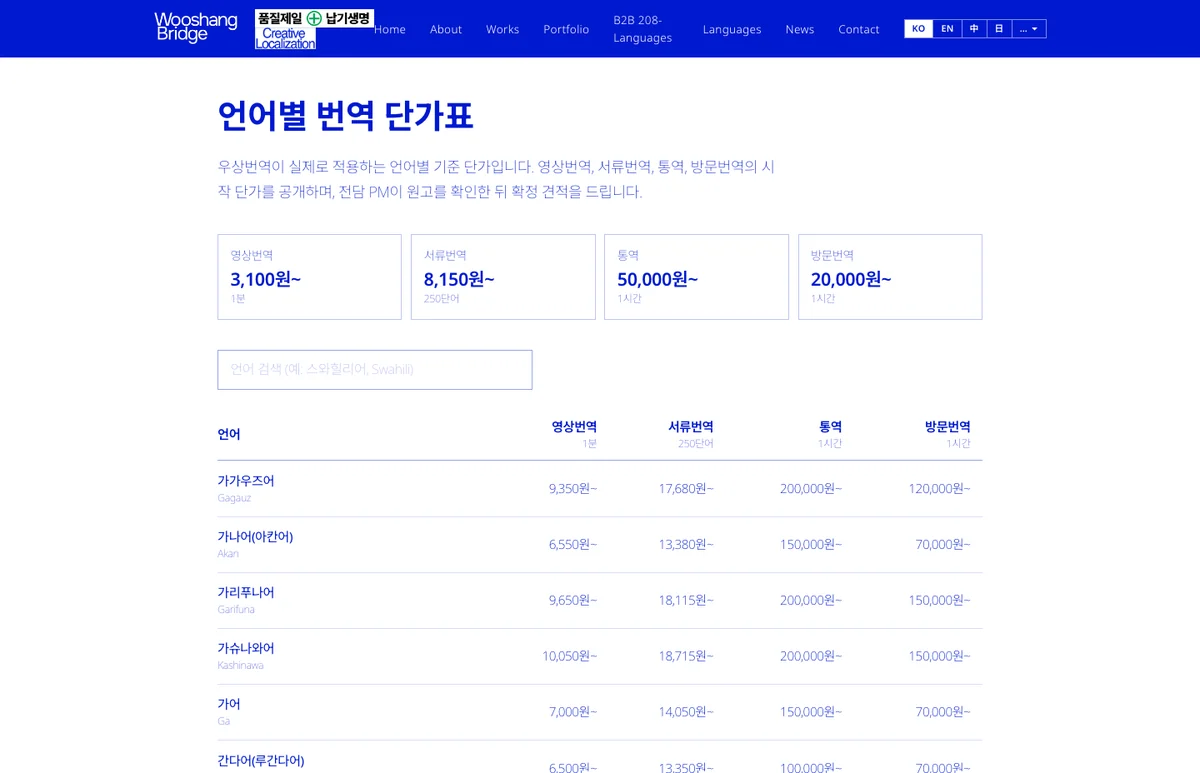This screenshot has height=773, width=1200.
Task: Click the Wooshang Bridge logo
Action: (x=196, y=28)
